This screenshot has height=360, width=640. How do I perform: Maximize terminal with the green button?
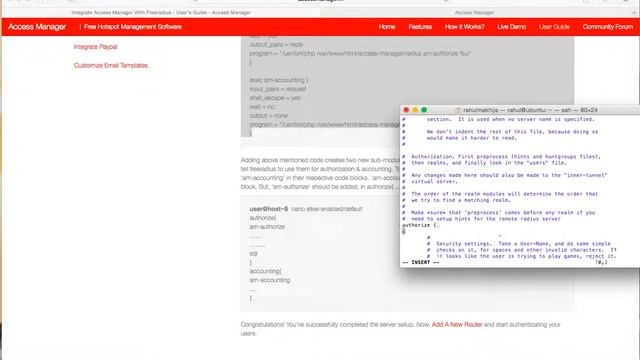(424, 110)
